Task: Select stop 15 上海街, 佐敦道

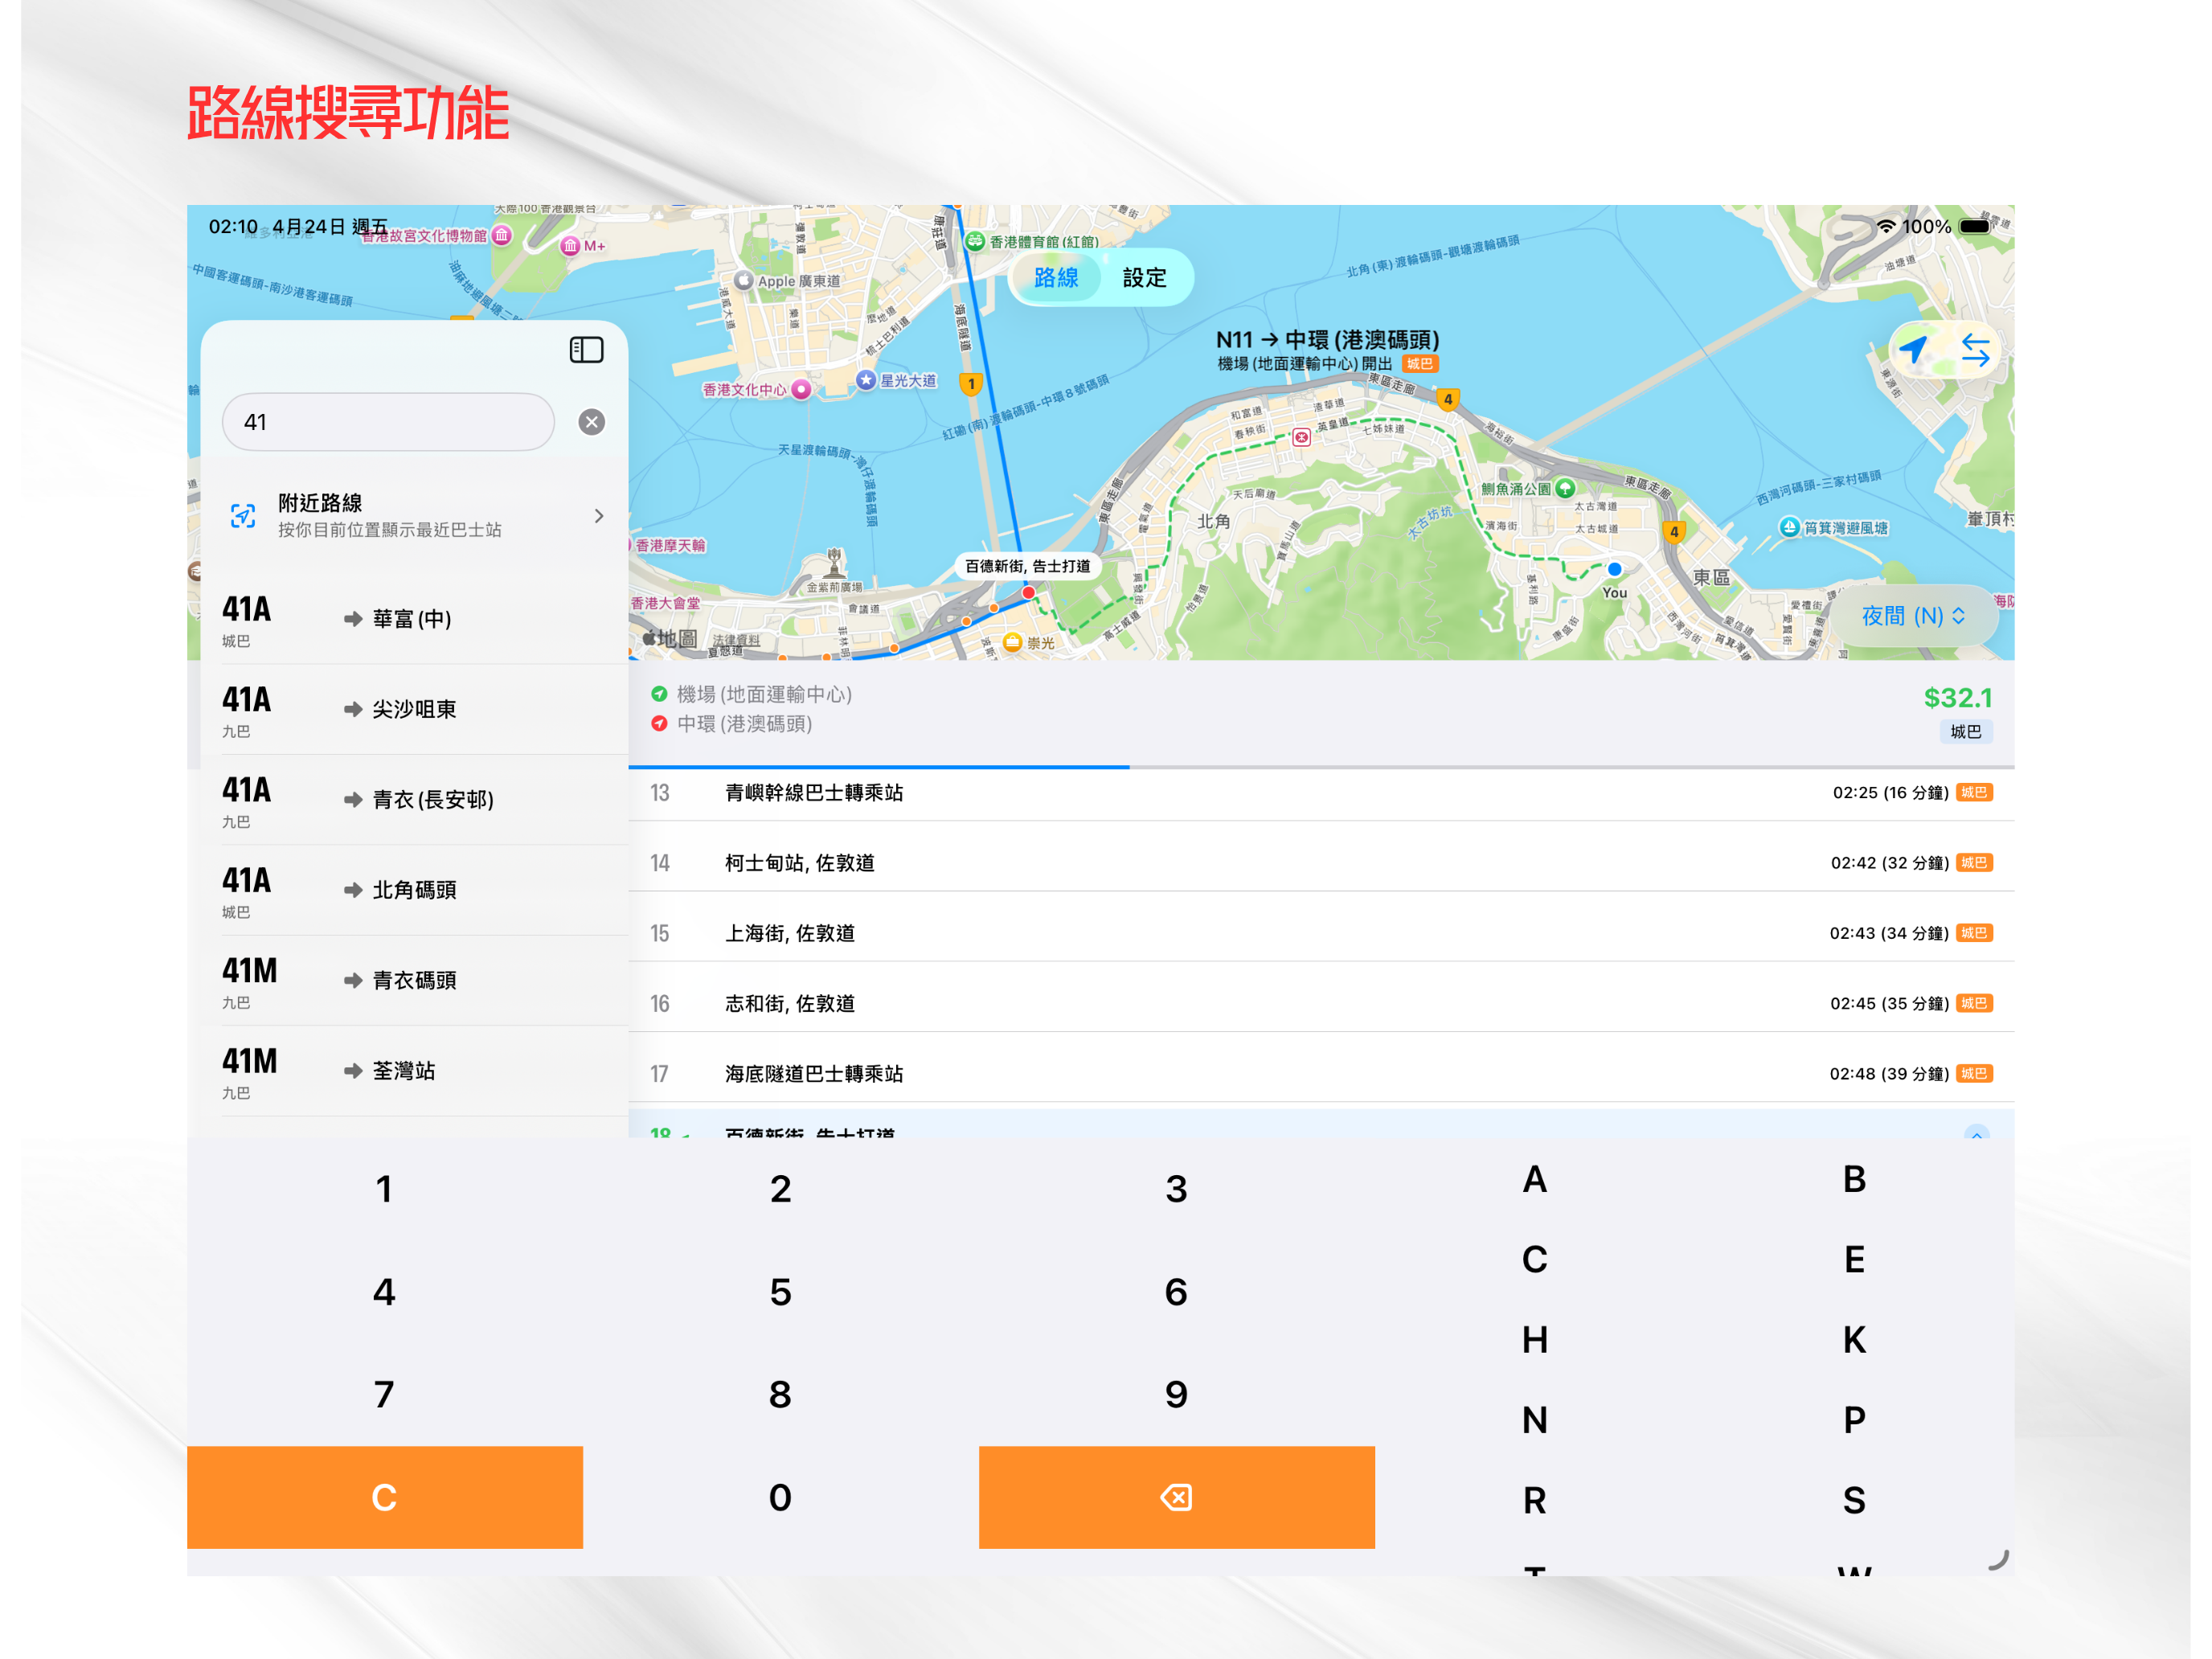Action: 1321,933
